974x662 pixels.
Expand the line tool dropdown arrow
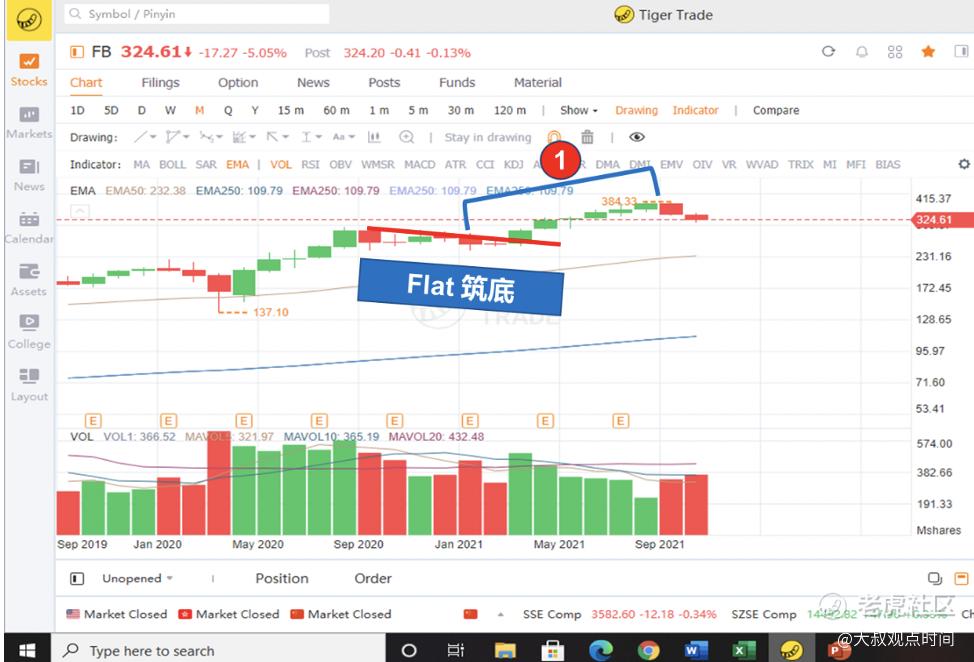153,137
